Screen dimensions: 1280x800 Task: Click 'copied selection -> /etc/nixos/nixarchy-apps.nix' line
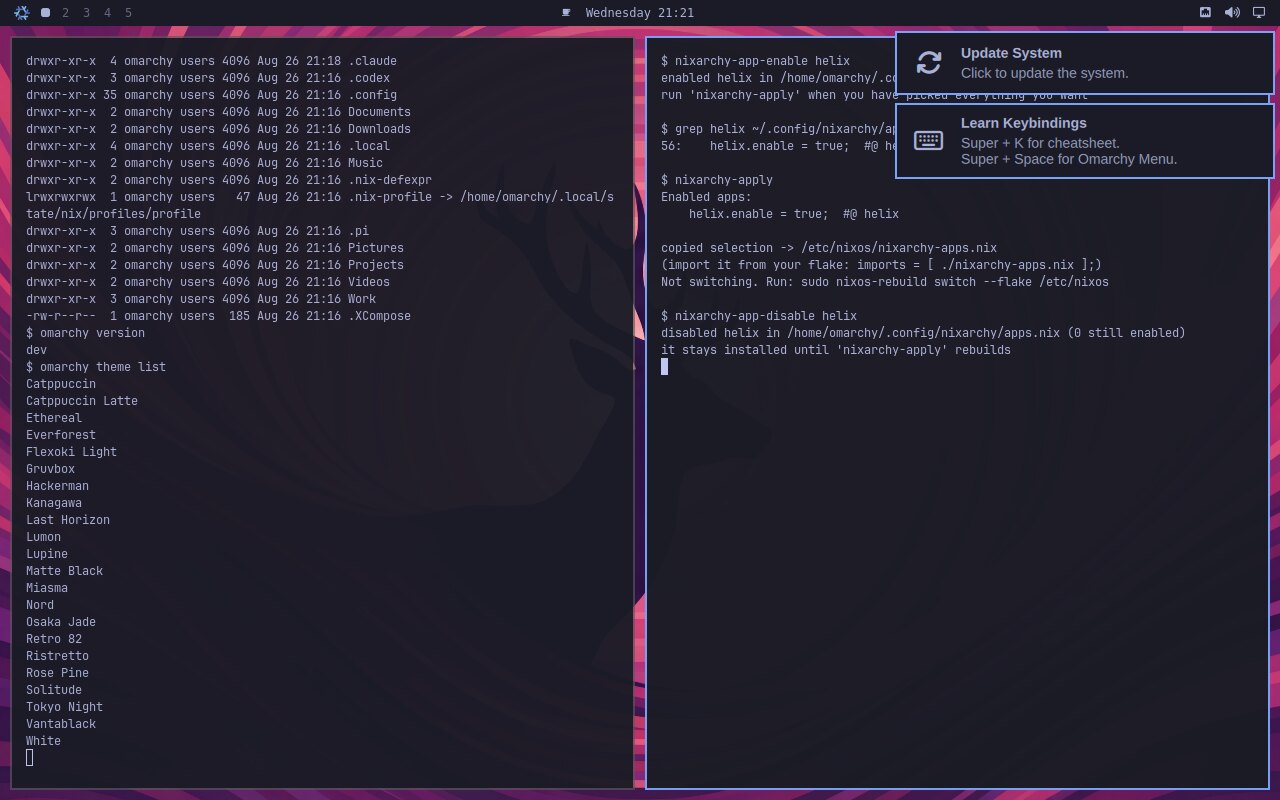tap(829, 248)
